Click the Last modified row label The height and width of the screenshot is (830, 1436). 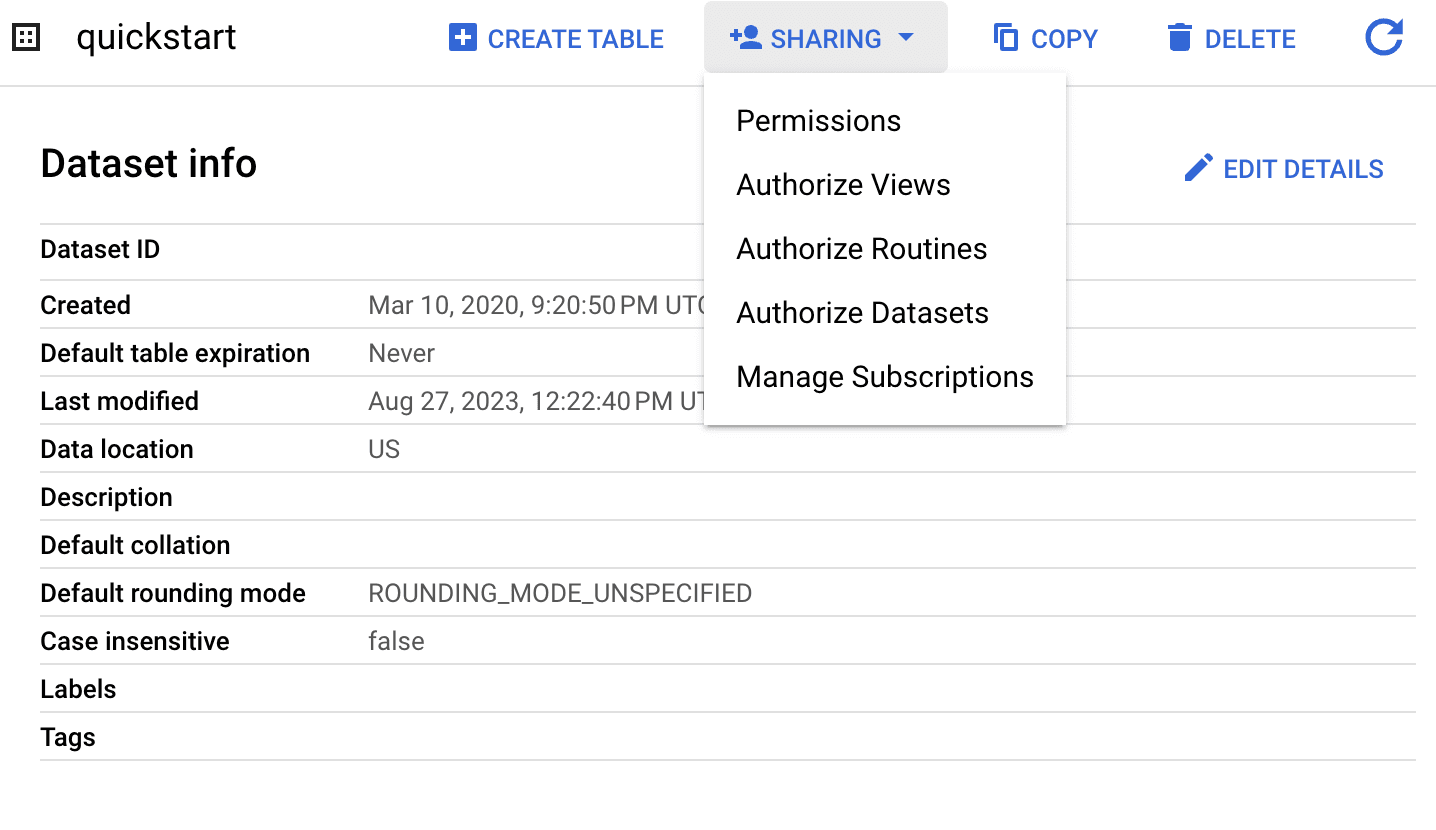point(120,401)
